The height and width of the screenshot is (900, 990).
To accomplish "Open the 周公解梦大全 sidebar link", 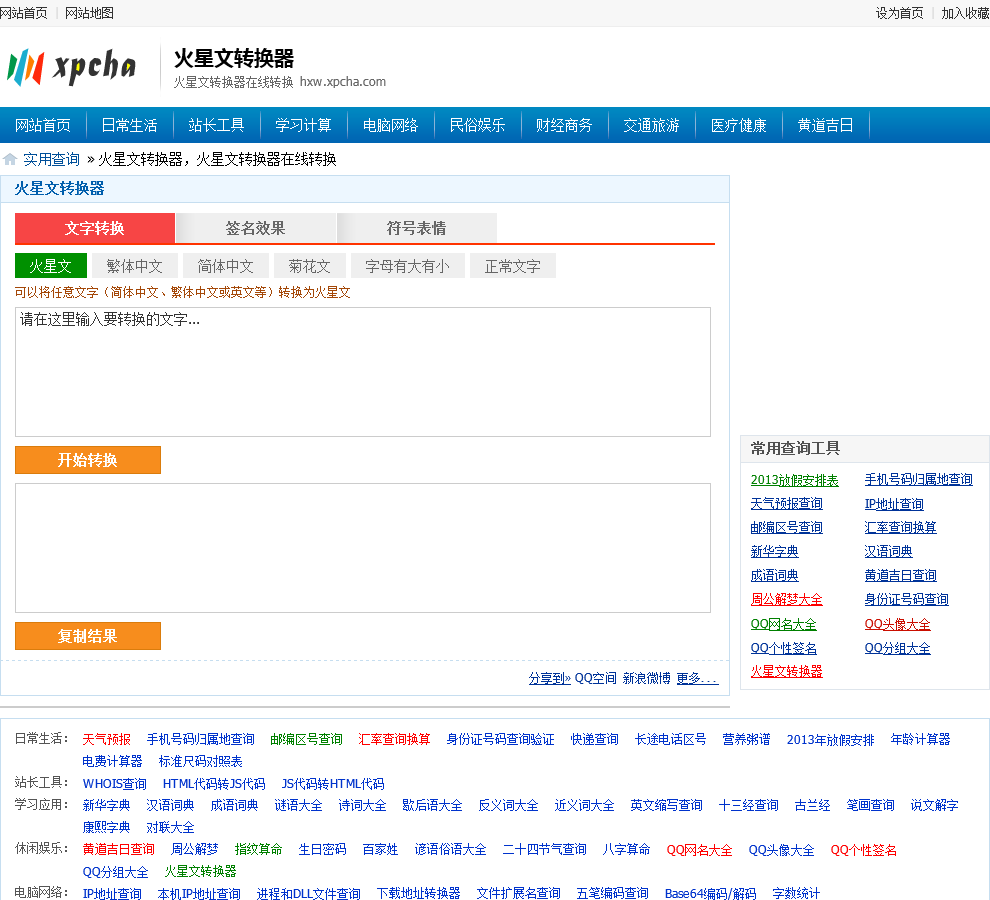I will (x=786, y=600).
